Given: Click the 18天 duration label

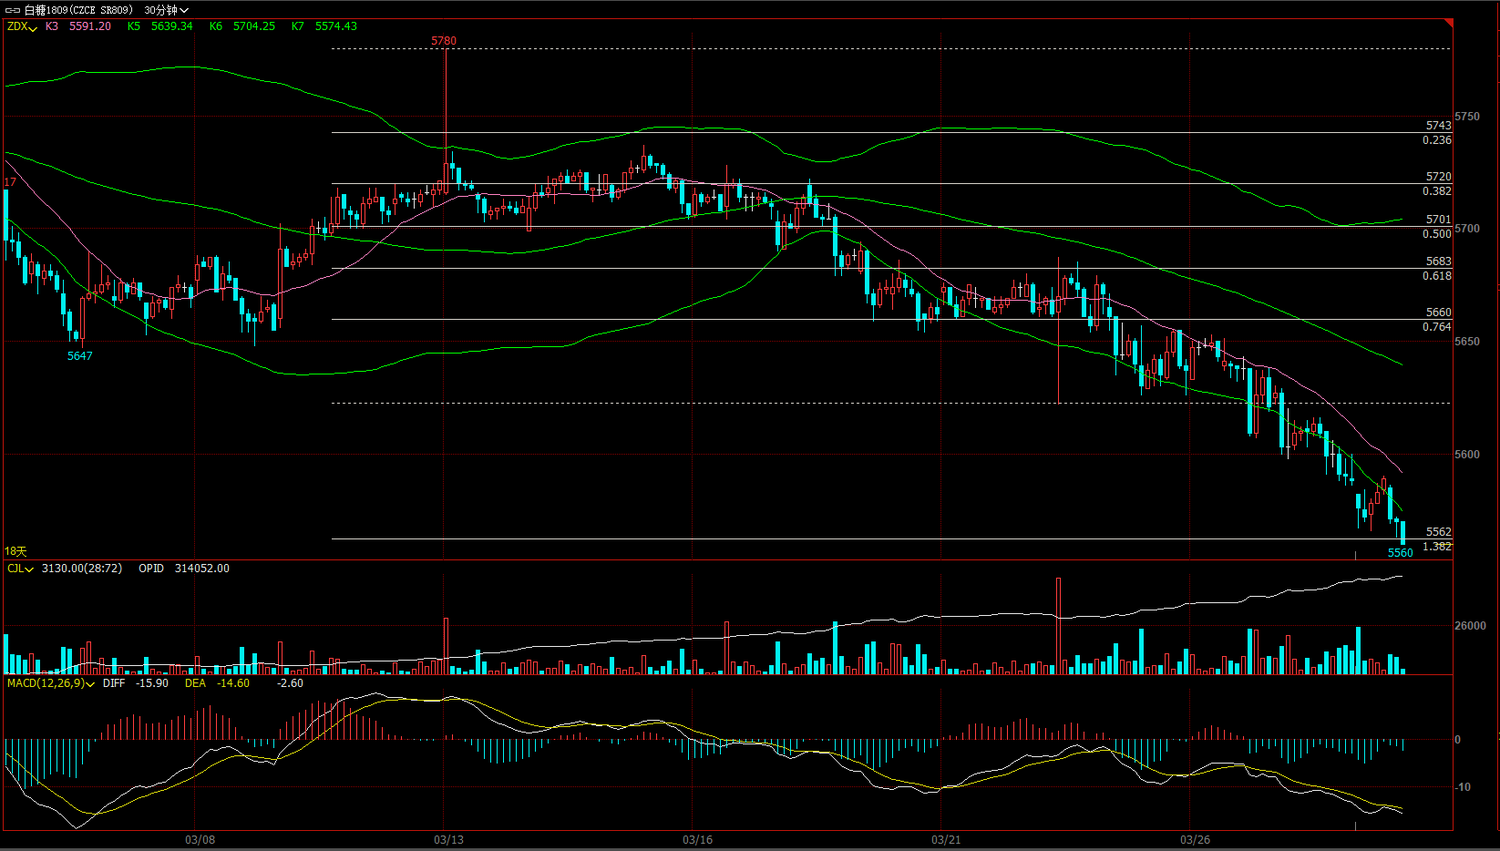Looking at the screenshot, I should click(x=16, y=552).
